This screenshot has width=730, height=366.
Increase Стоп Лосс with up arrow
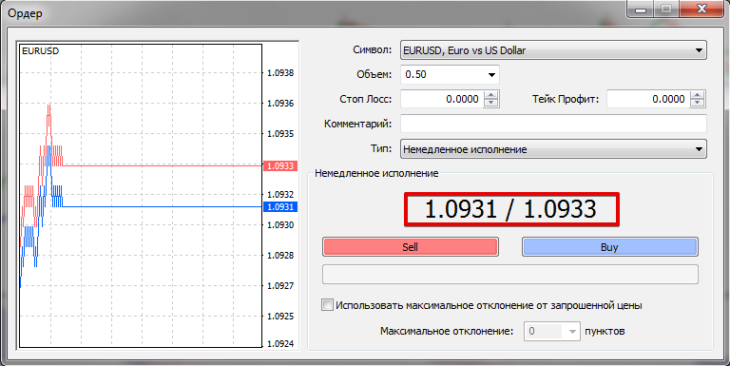point(491,95)
